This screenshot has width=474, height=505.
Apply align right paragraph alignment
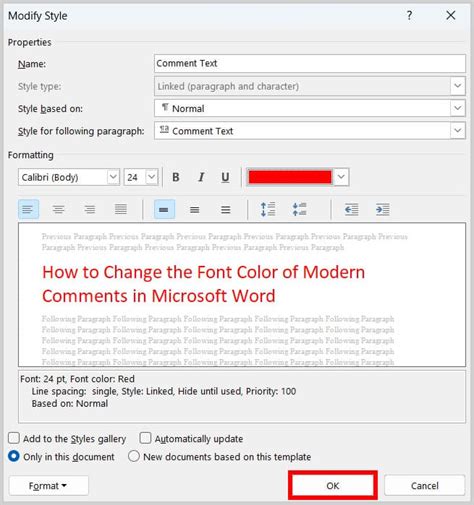[x=90, y=209]
